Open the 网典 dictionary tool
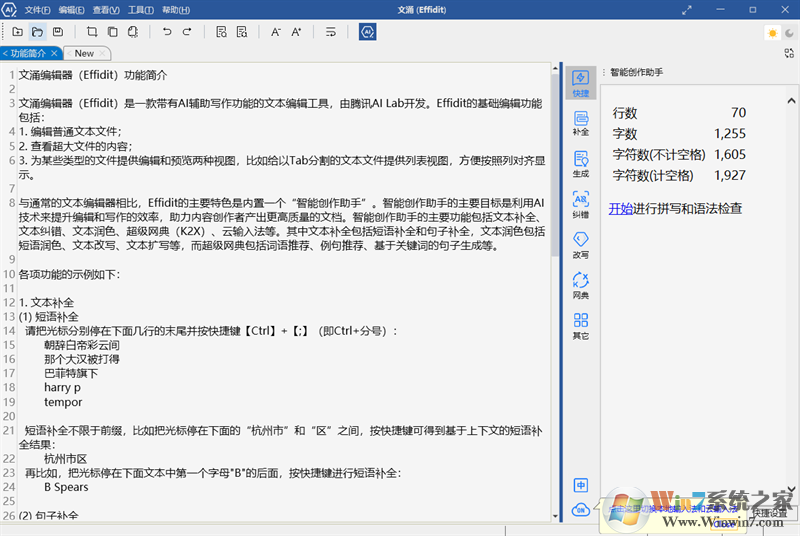 [x=580, y=286]
